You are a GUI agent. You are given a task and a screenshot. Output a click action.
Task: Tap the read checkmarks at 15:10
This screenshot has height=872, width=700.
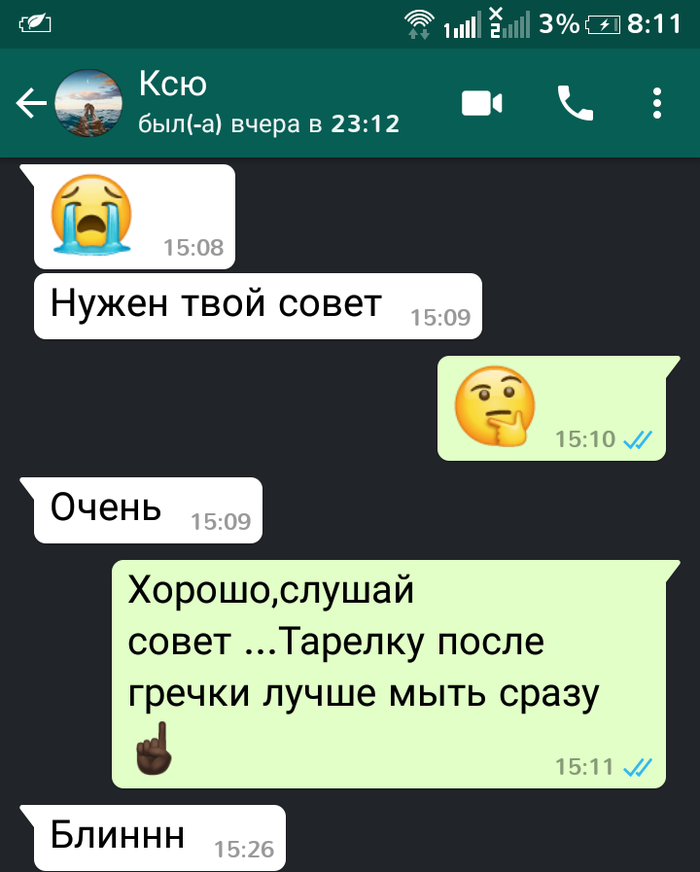coord(637,440)
